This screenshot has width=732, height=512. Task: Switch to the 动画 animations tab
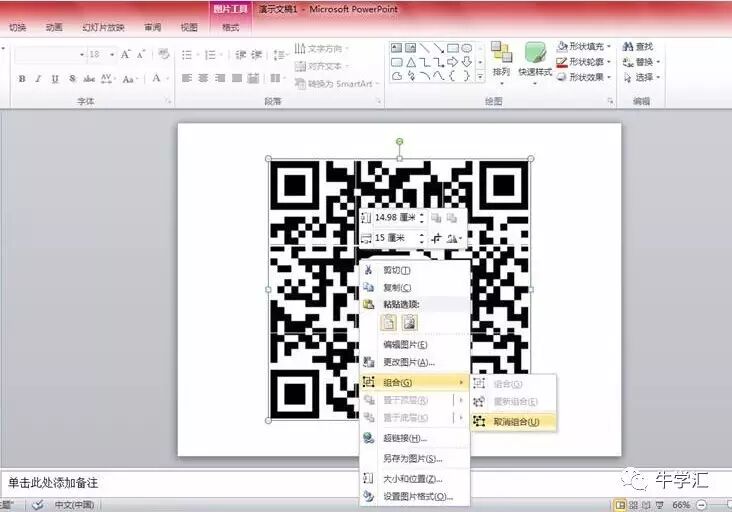[54, 27]
